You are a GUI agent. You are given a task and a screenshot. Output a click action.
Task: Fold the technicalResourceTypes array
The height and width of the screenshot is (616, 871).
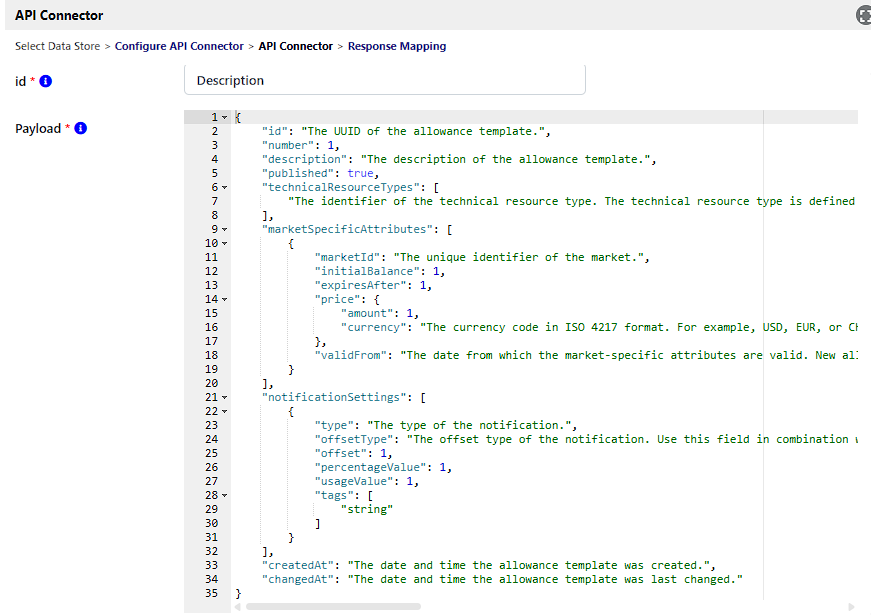(x=225, y=188)
